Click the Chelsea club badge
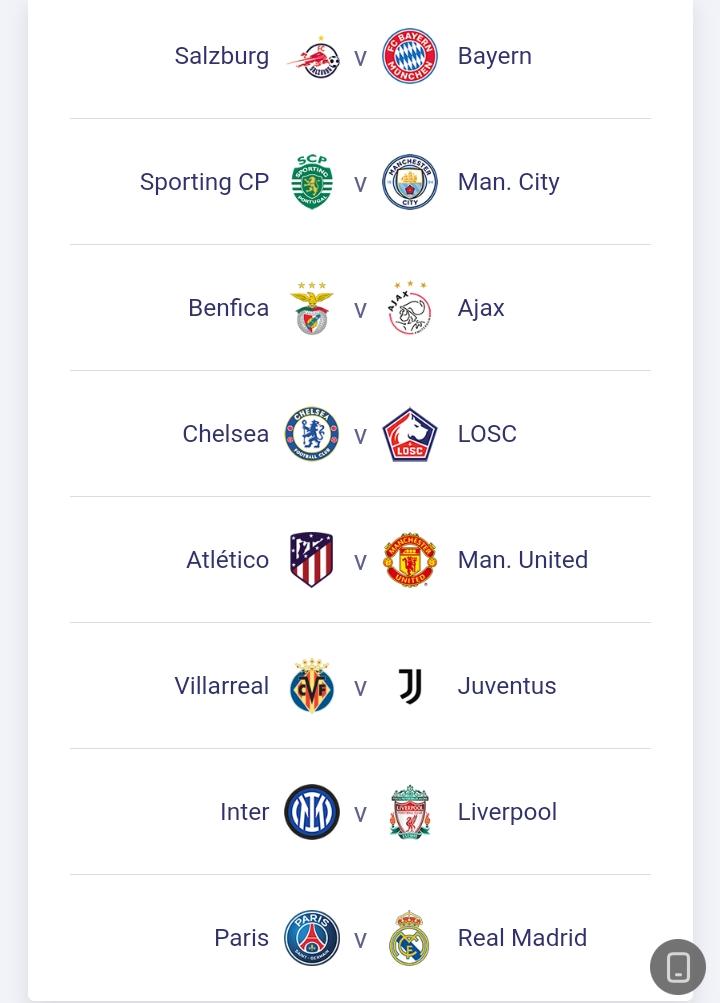The image size is (720, 1003). coord(312,434)
